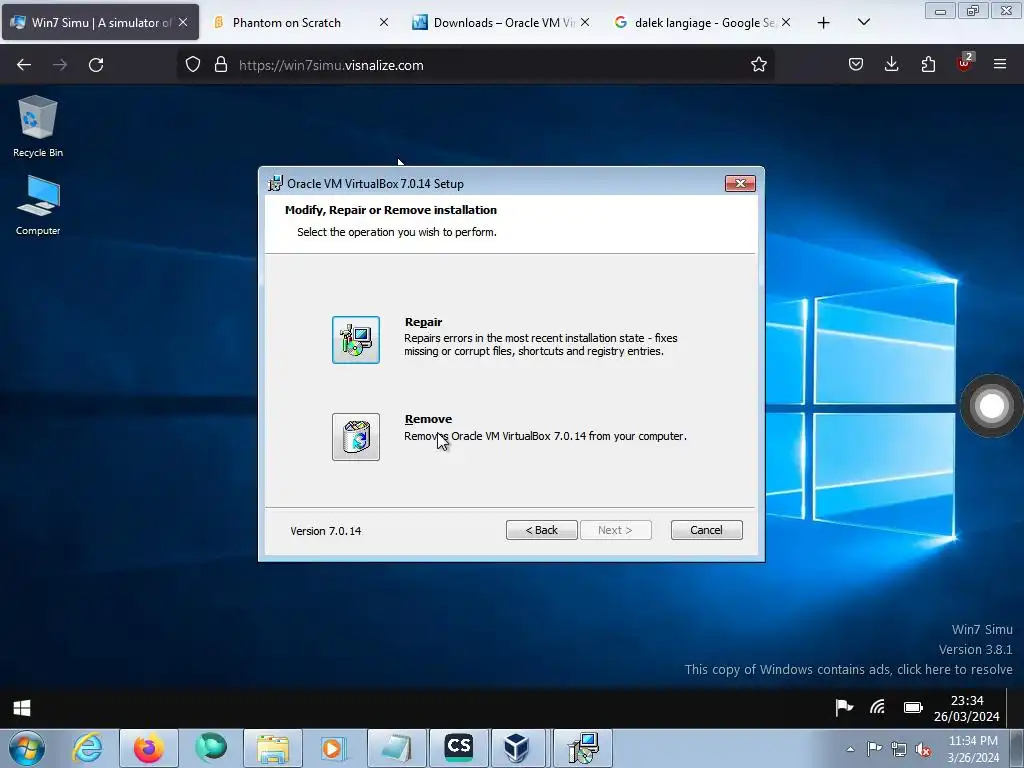1024x768 pixels.
Task: Click the outer taskbar flag notification icon
Action: click(844, 708)
